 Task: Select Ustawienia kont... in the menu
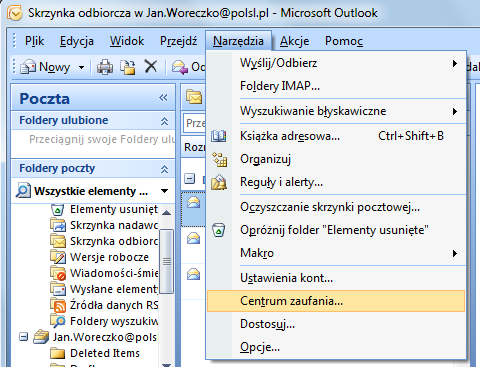[x=336, y=278]
